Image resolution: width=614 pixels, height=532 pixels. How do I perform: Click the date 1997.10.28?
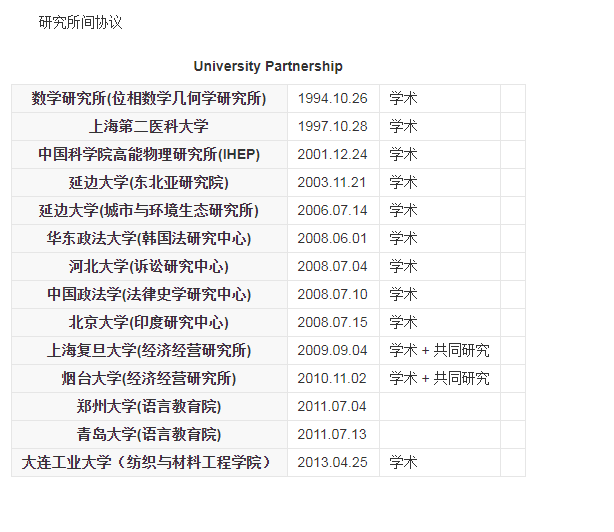click(332, 126)
